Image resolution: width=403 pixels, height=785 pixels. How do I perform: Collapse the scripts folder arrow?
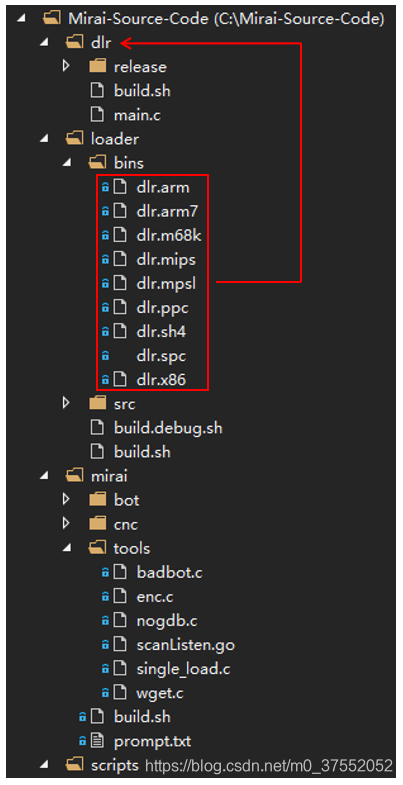pos(45,765)
